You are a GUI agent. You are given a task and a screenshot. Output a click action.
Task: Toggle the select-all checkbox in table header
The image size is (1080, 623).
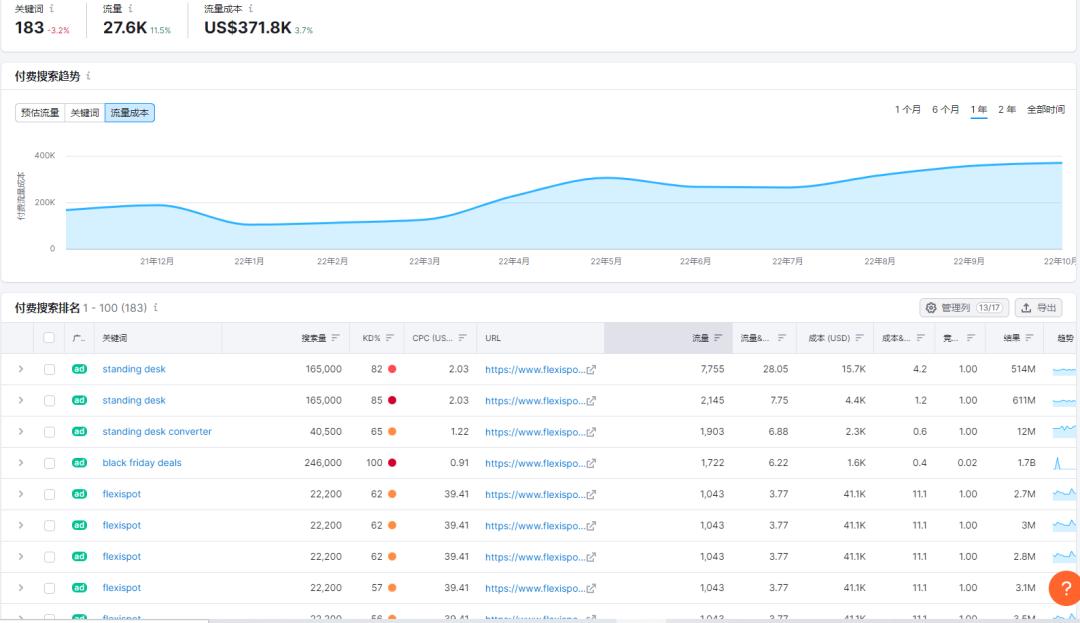tap(49, 338)
